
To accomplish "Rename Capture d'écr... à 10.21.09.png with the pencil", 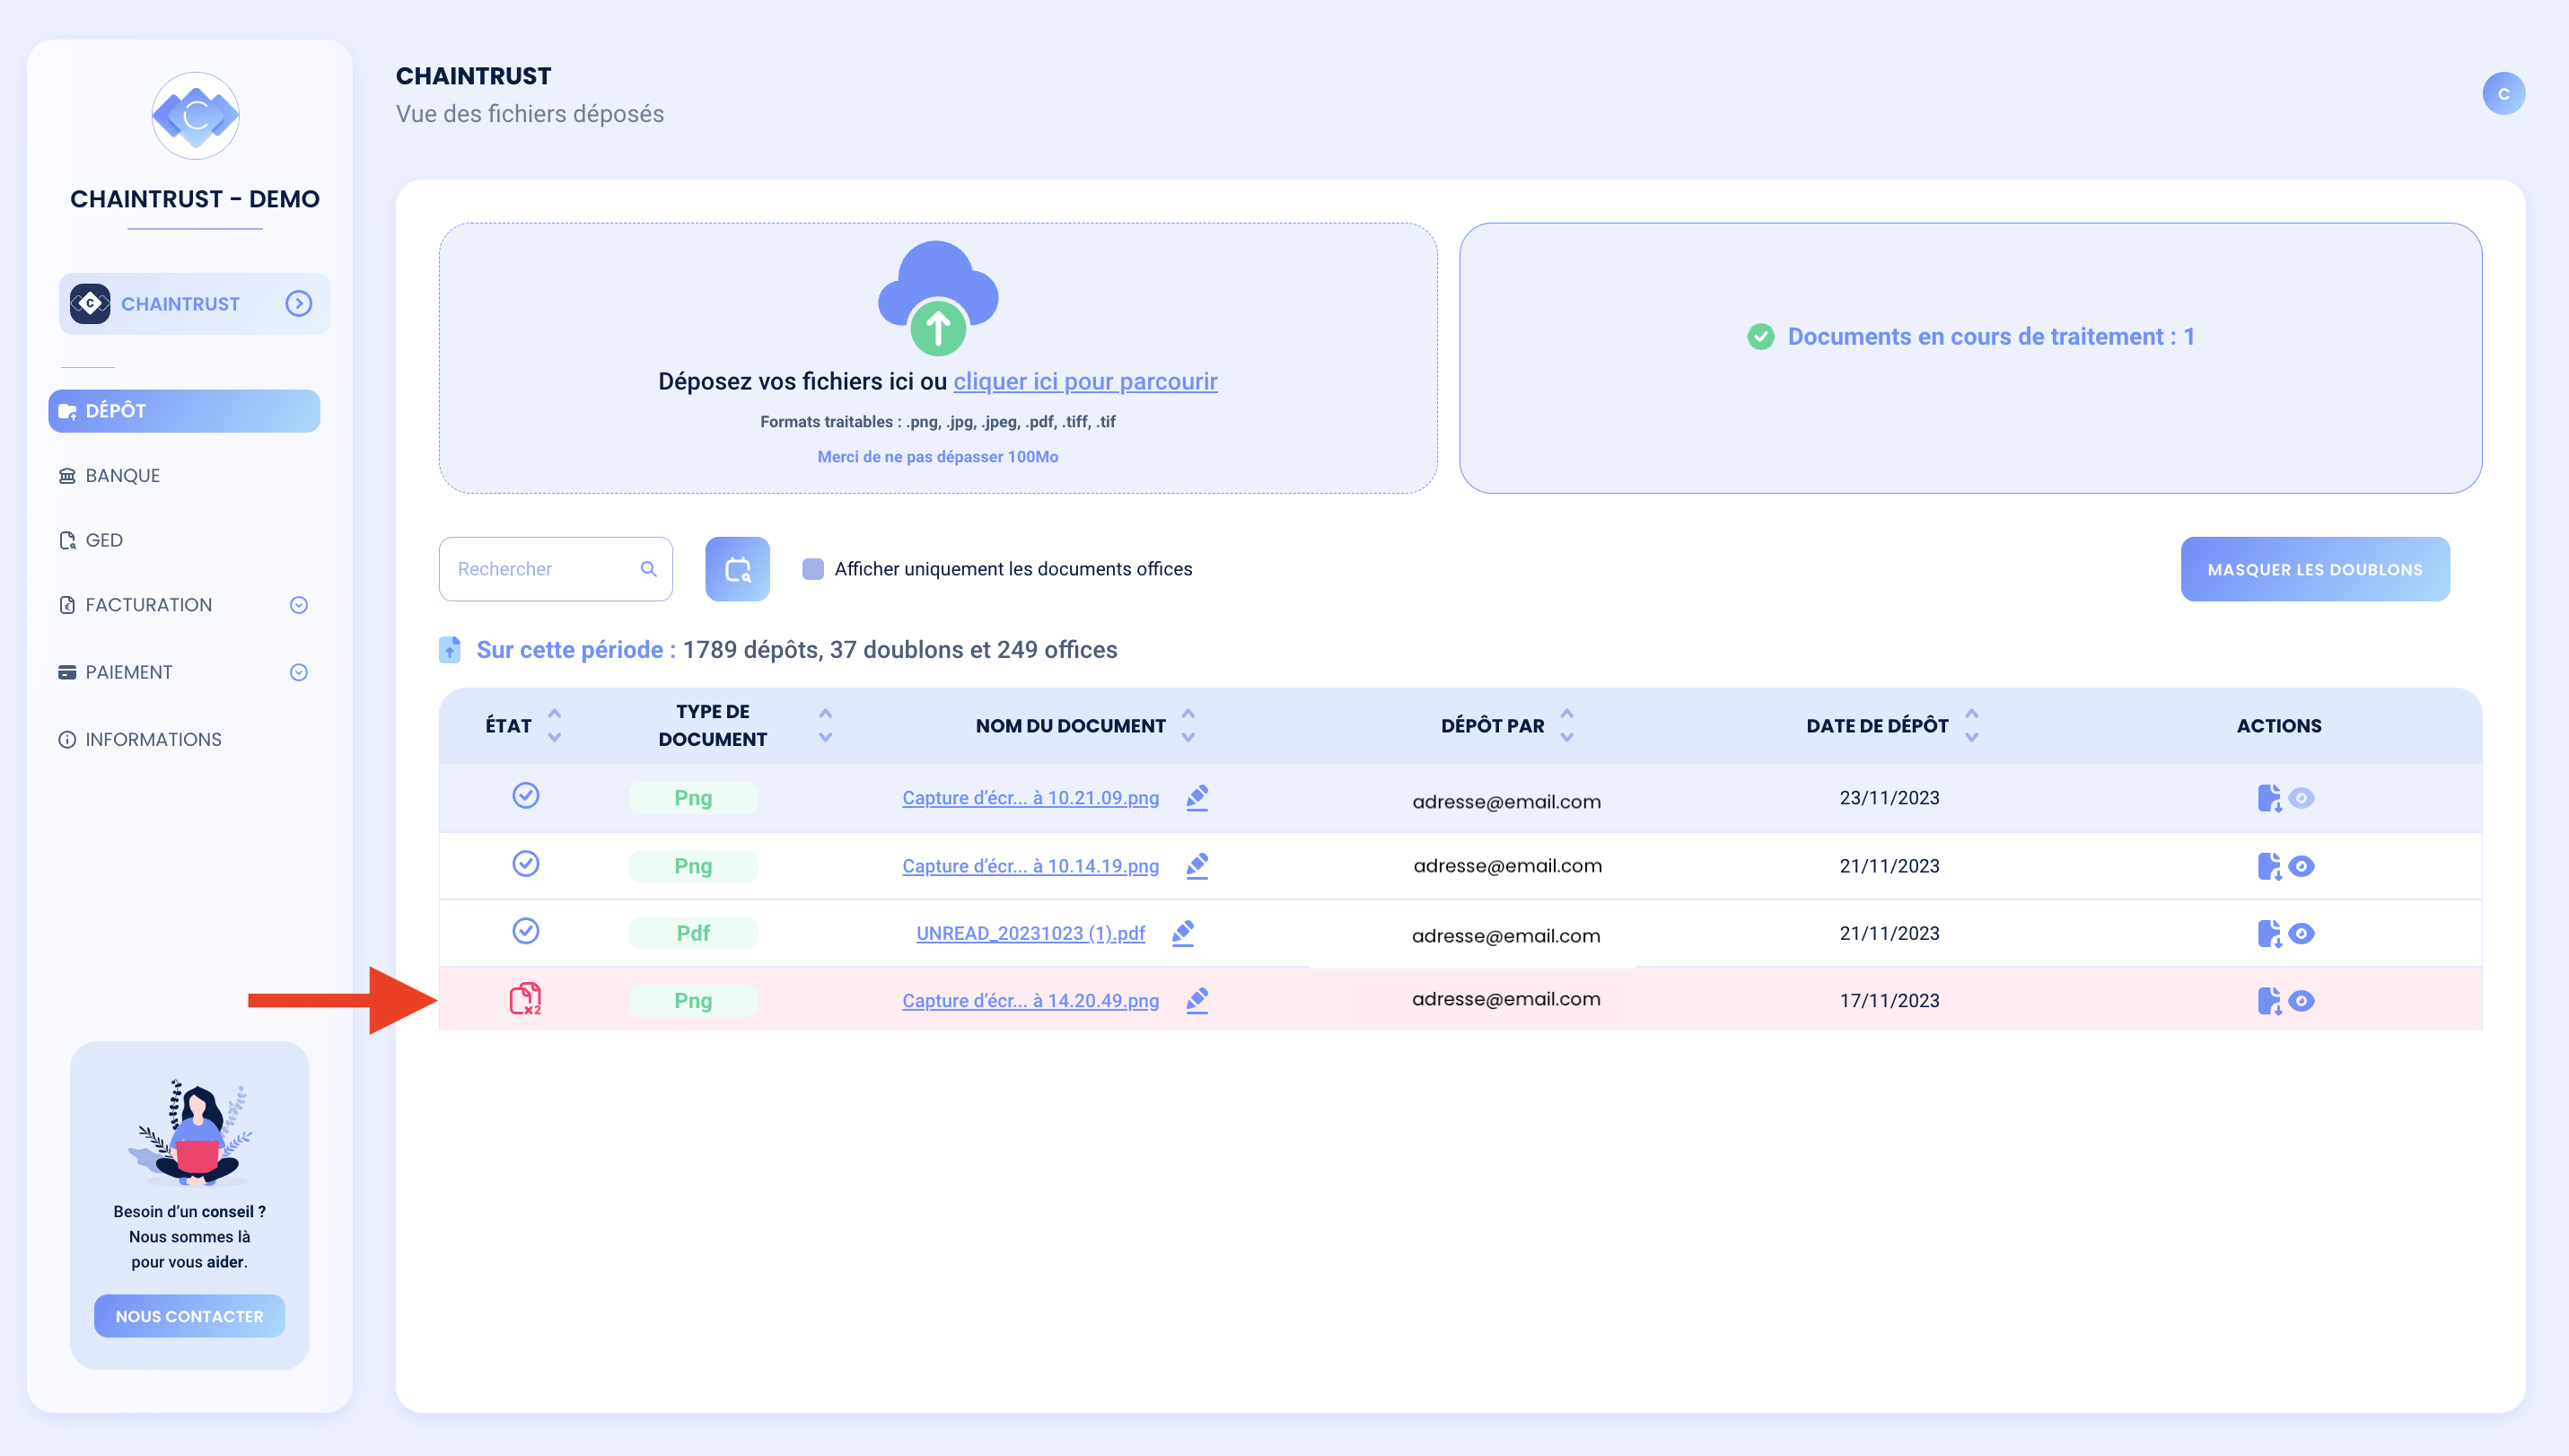I will [x=1197, y=798].
